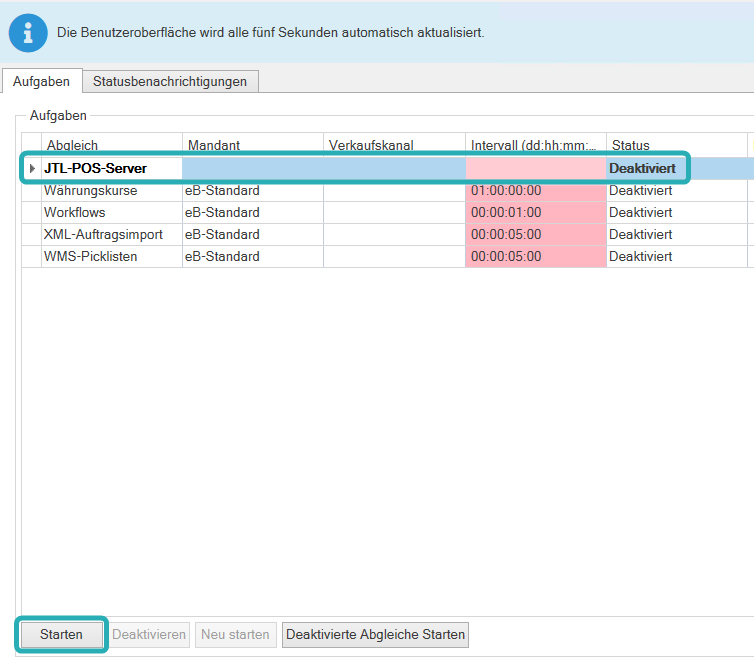Select the XML-Auftragsimport row
Viewport: 754px width, 659px height.
click(388, 235)
